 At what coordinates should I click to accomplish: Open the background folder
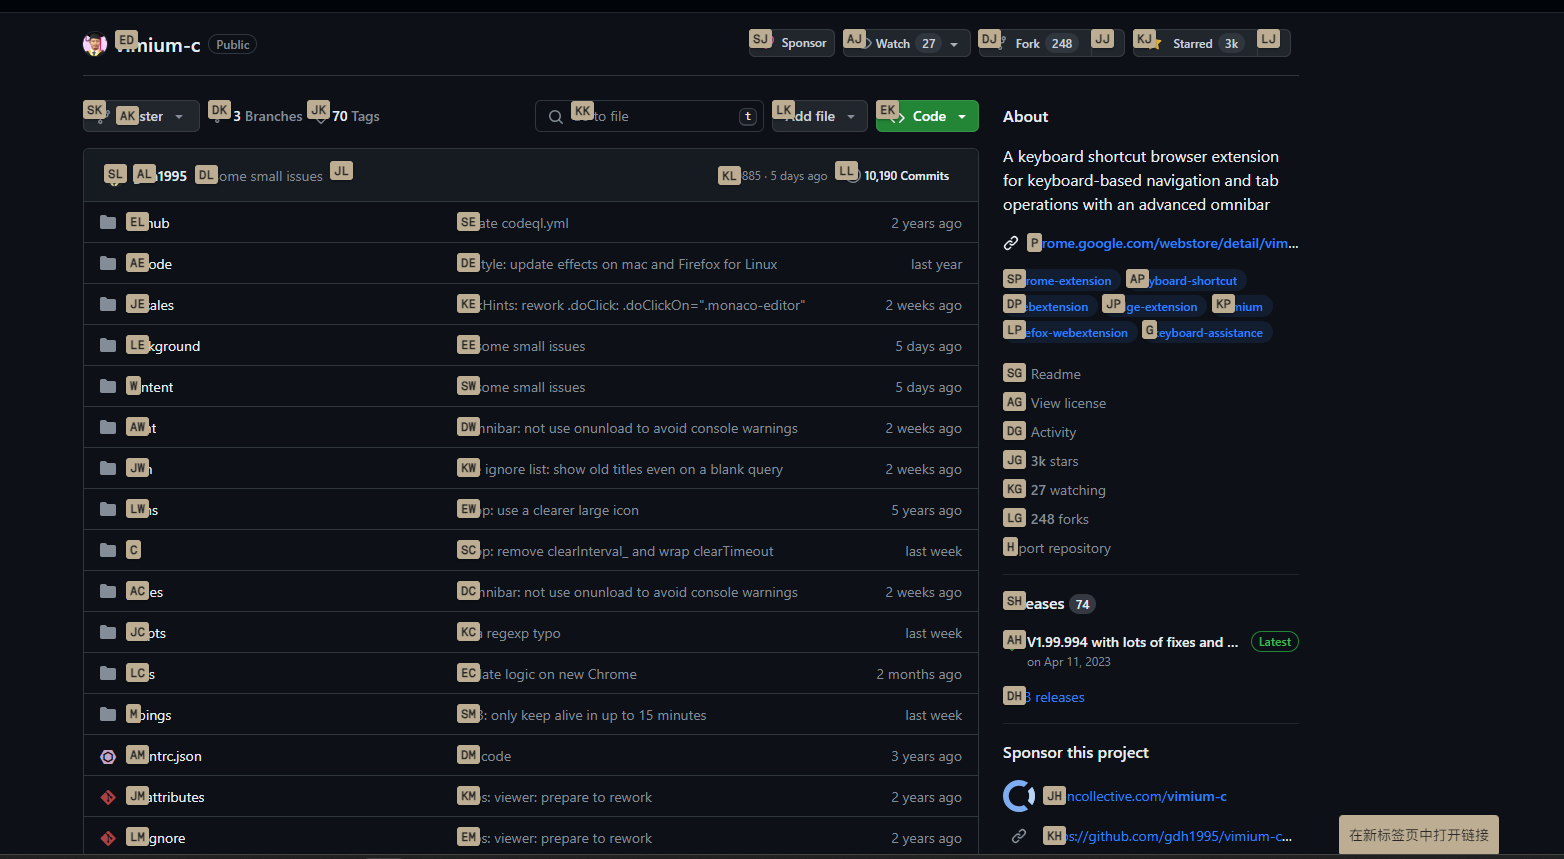[164, 346]
